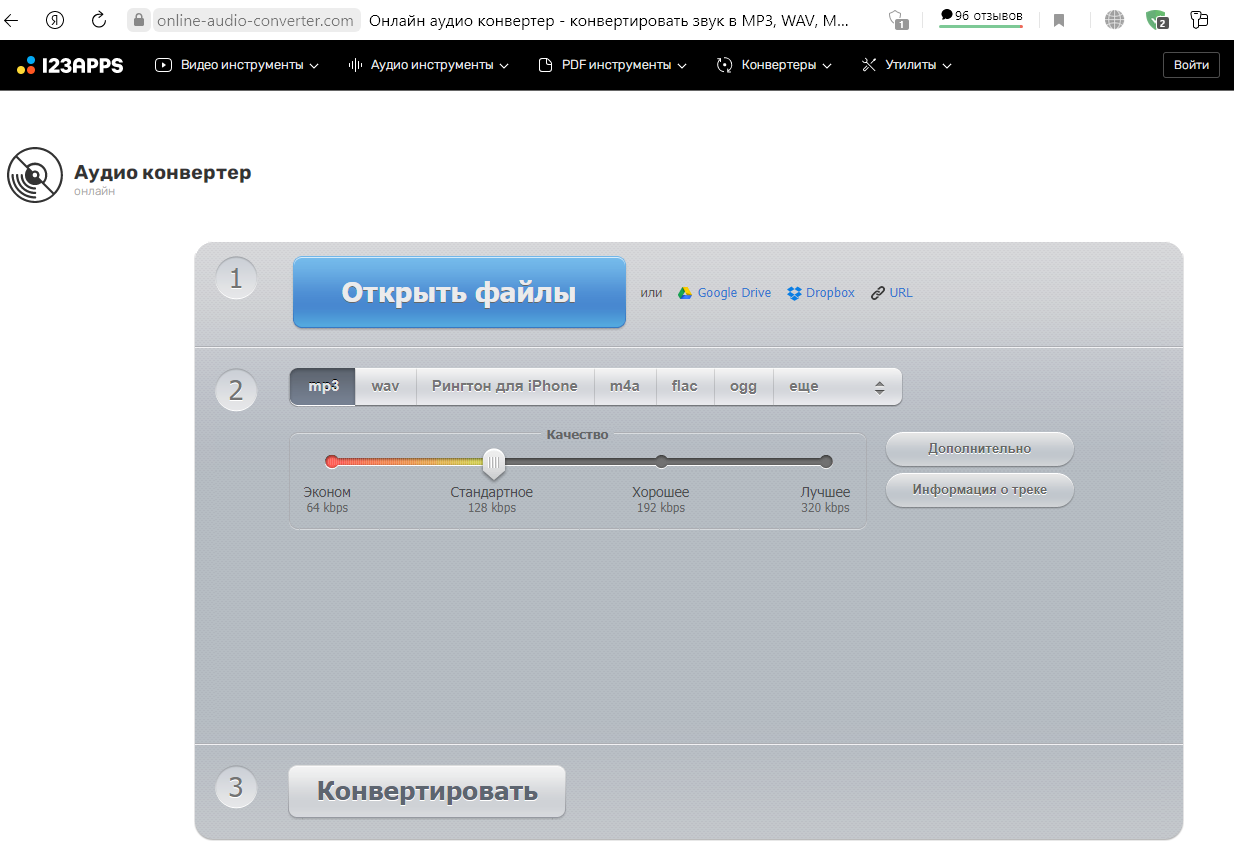This screenshot has width=1234, height=854.
Task: Expand the еще formats dropdown
Action: [802, 385]
